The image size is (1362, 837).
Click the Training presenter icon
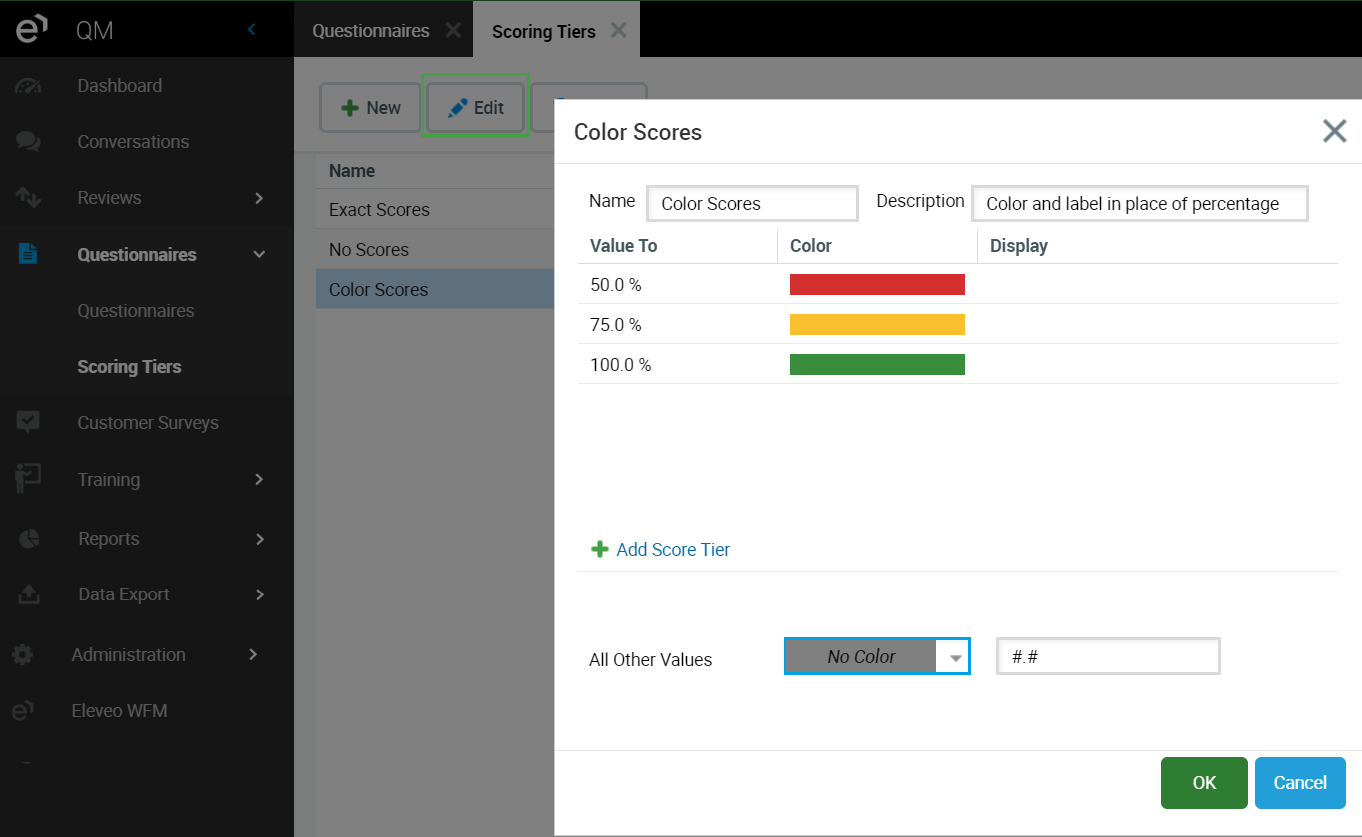click(28, 480)
